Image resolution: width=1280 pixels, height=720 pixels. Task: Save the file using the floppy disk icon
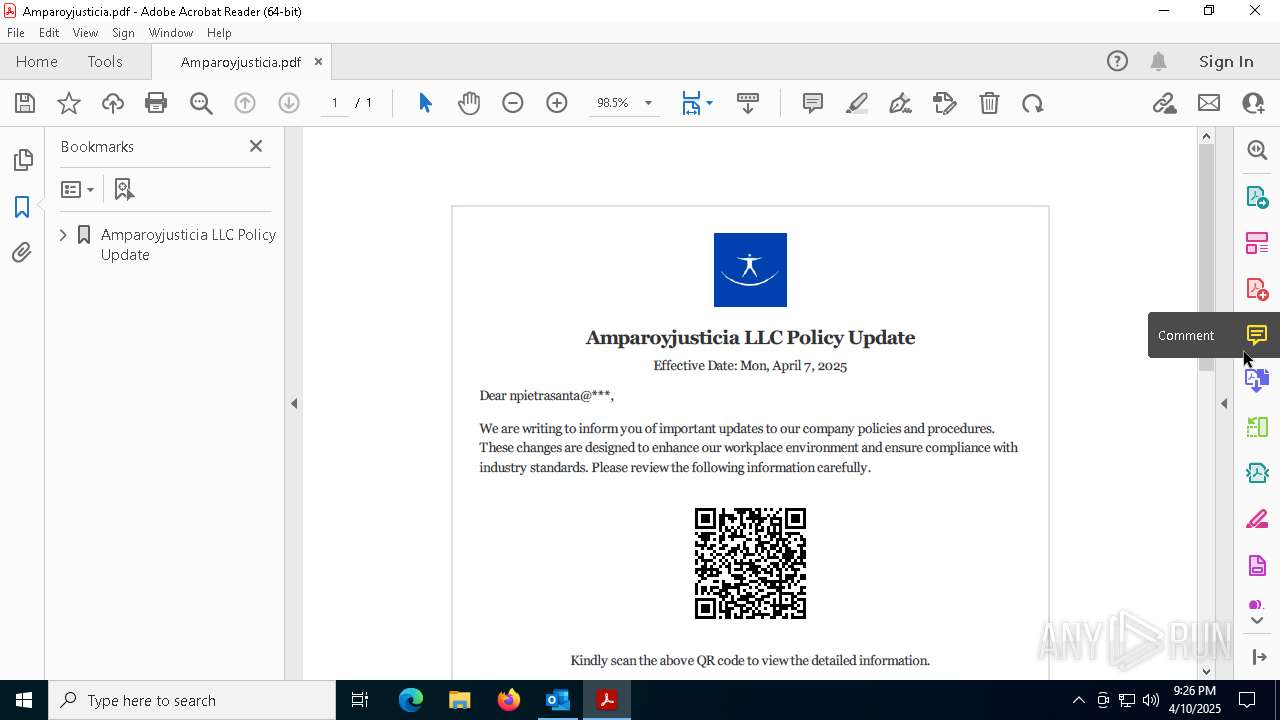coord(25,103)
